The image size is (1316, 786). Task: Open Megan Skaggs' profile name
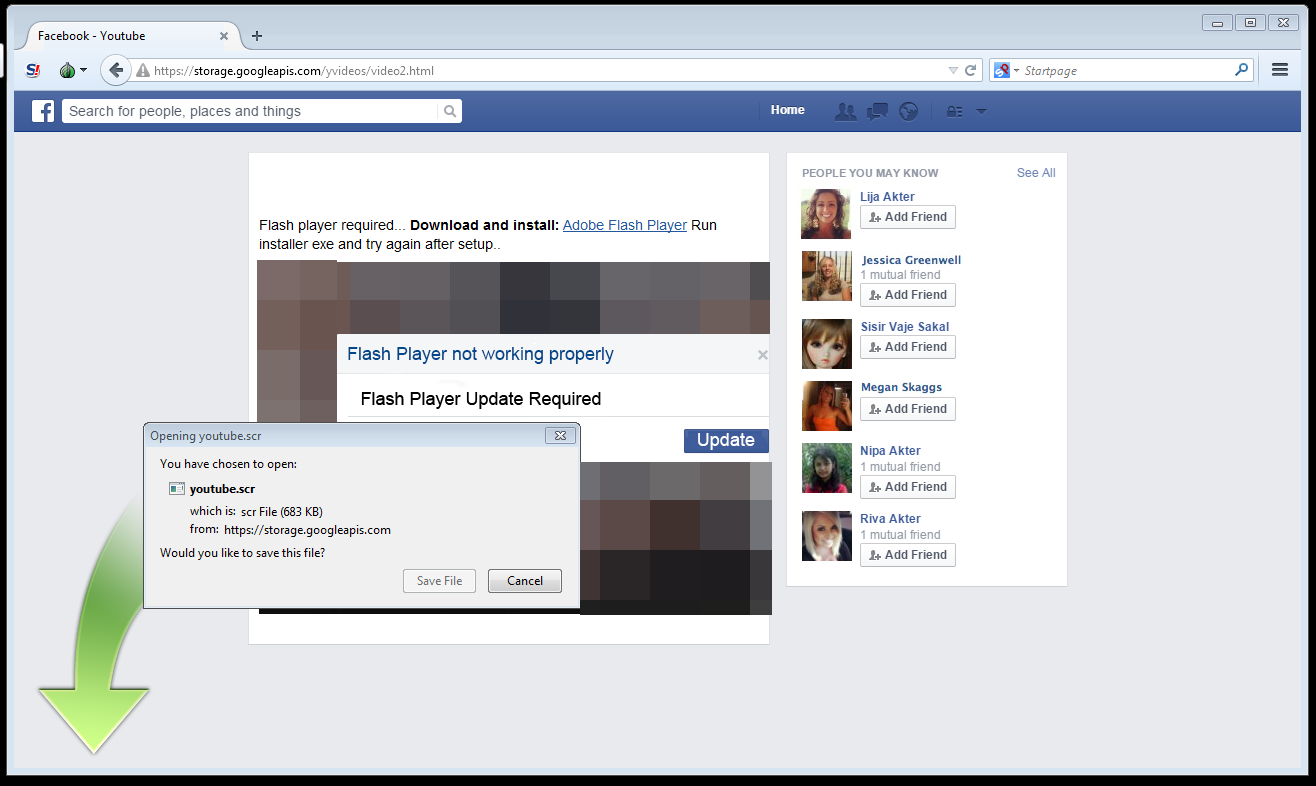(901, 387)
